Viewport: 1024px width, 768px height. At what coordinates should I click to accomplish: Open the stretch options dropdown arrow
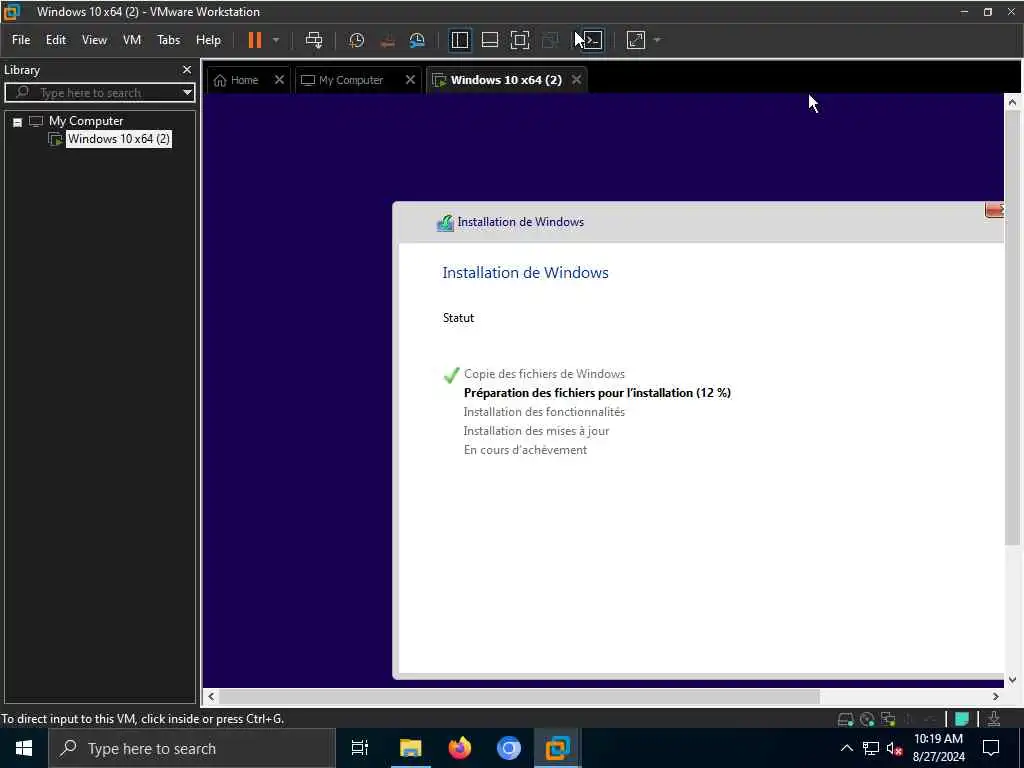(x=658, y=40)
